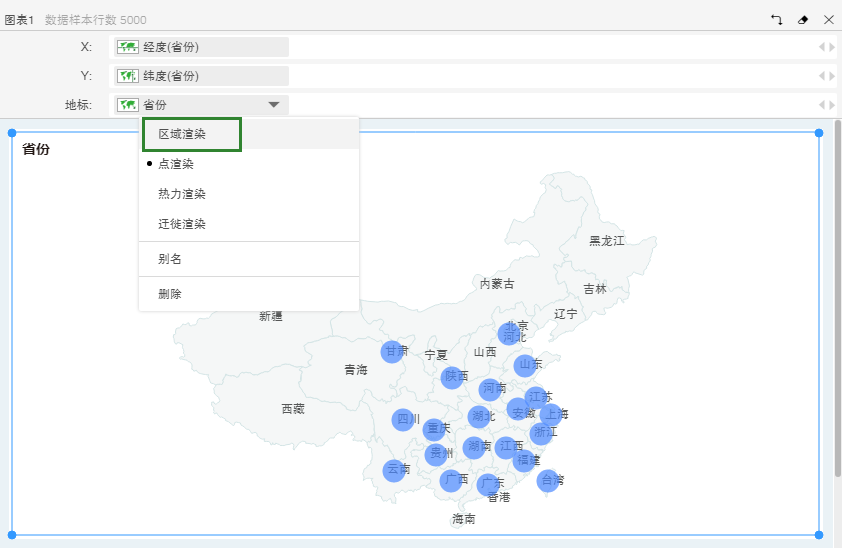This screenshot has height=548, width=842.
Task: Click the map icon on 经度(省份) field
Action: (128, 47)
